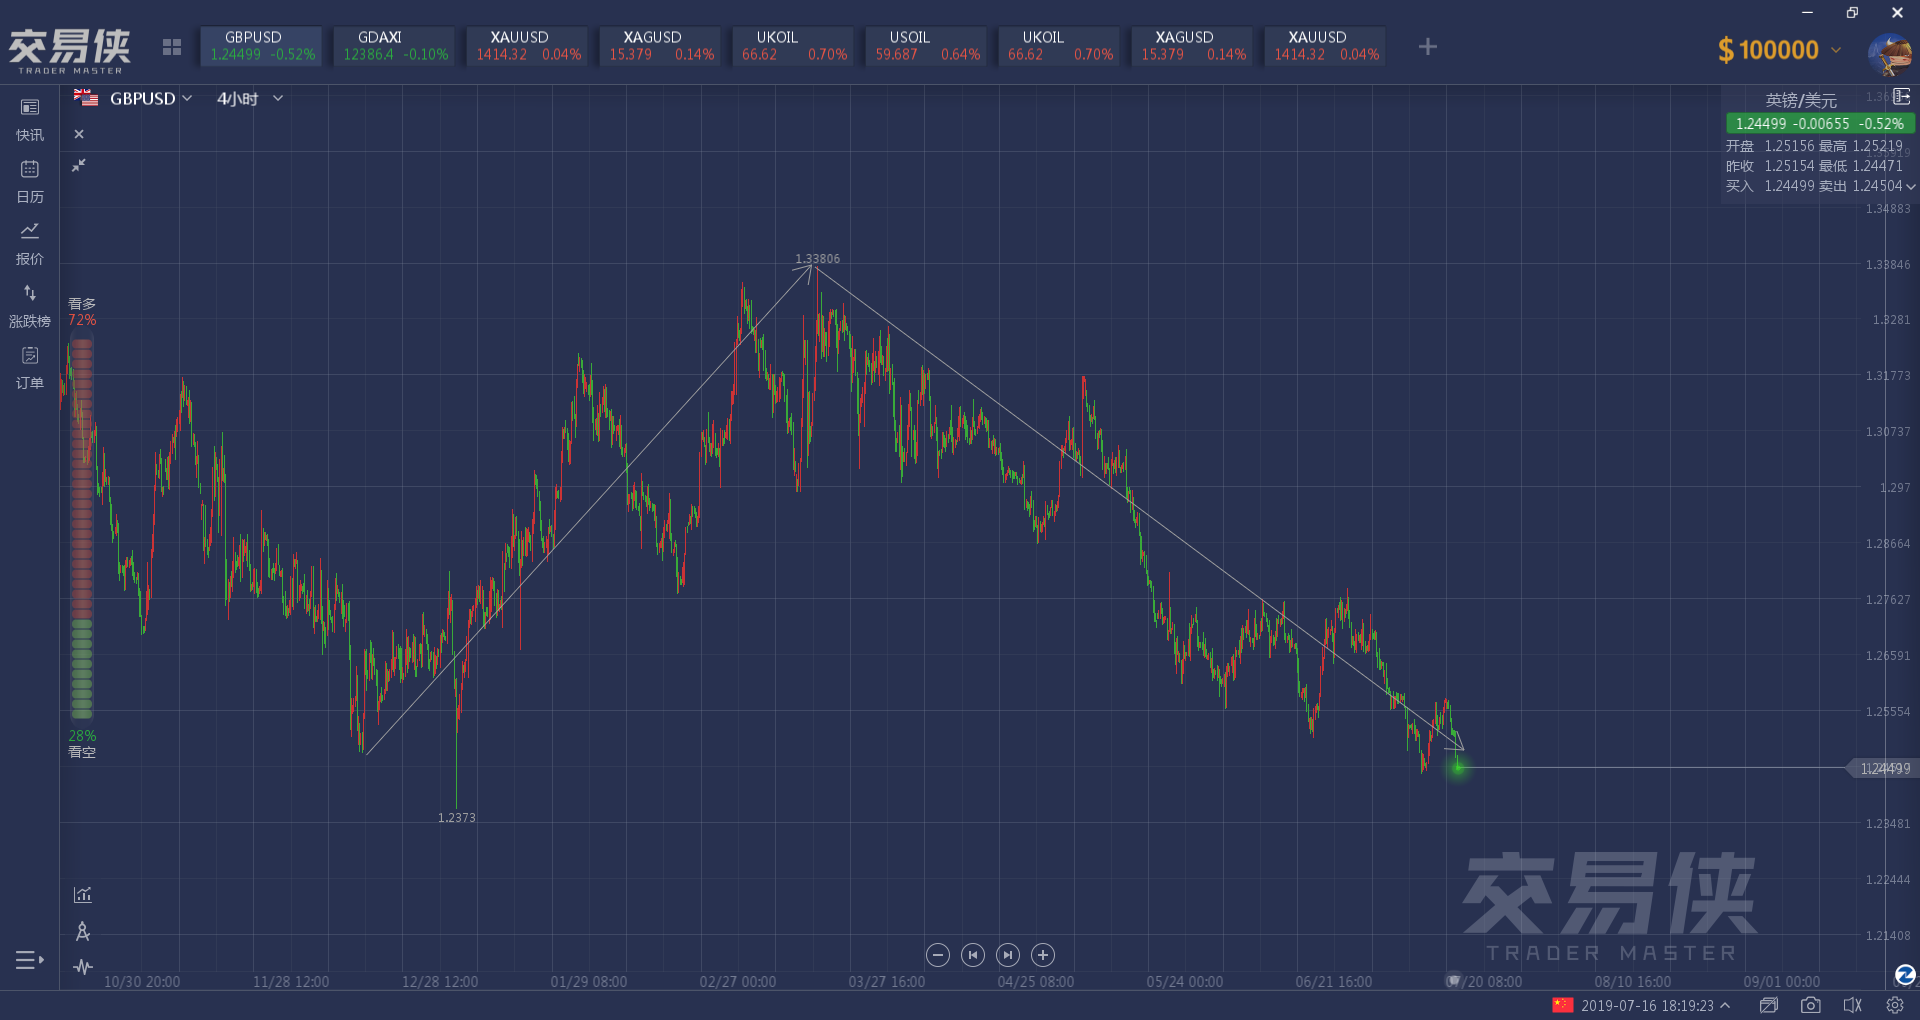Viewport: 1920px width, 1020px height.
Task: Switch to the GDAXI ticker tab
Action: coord(394,46)
